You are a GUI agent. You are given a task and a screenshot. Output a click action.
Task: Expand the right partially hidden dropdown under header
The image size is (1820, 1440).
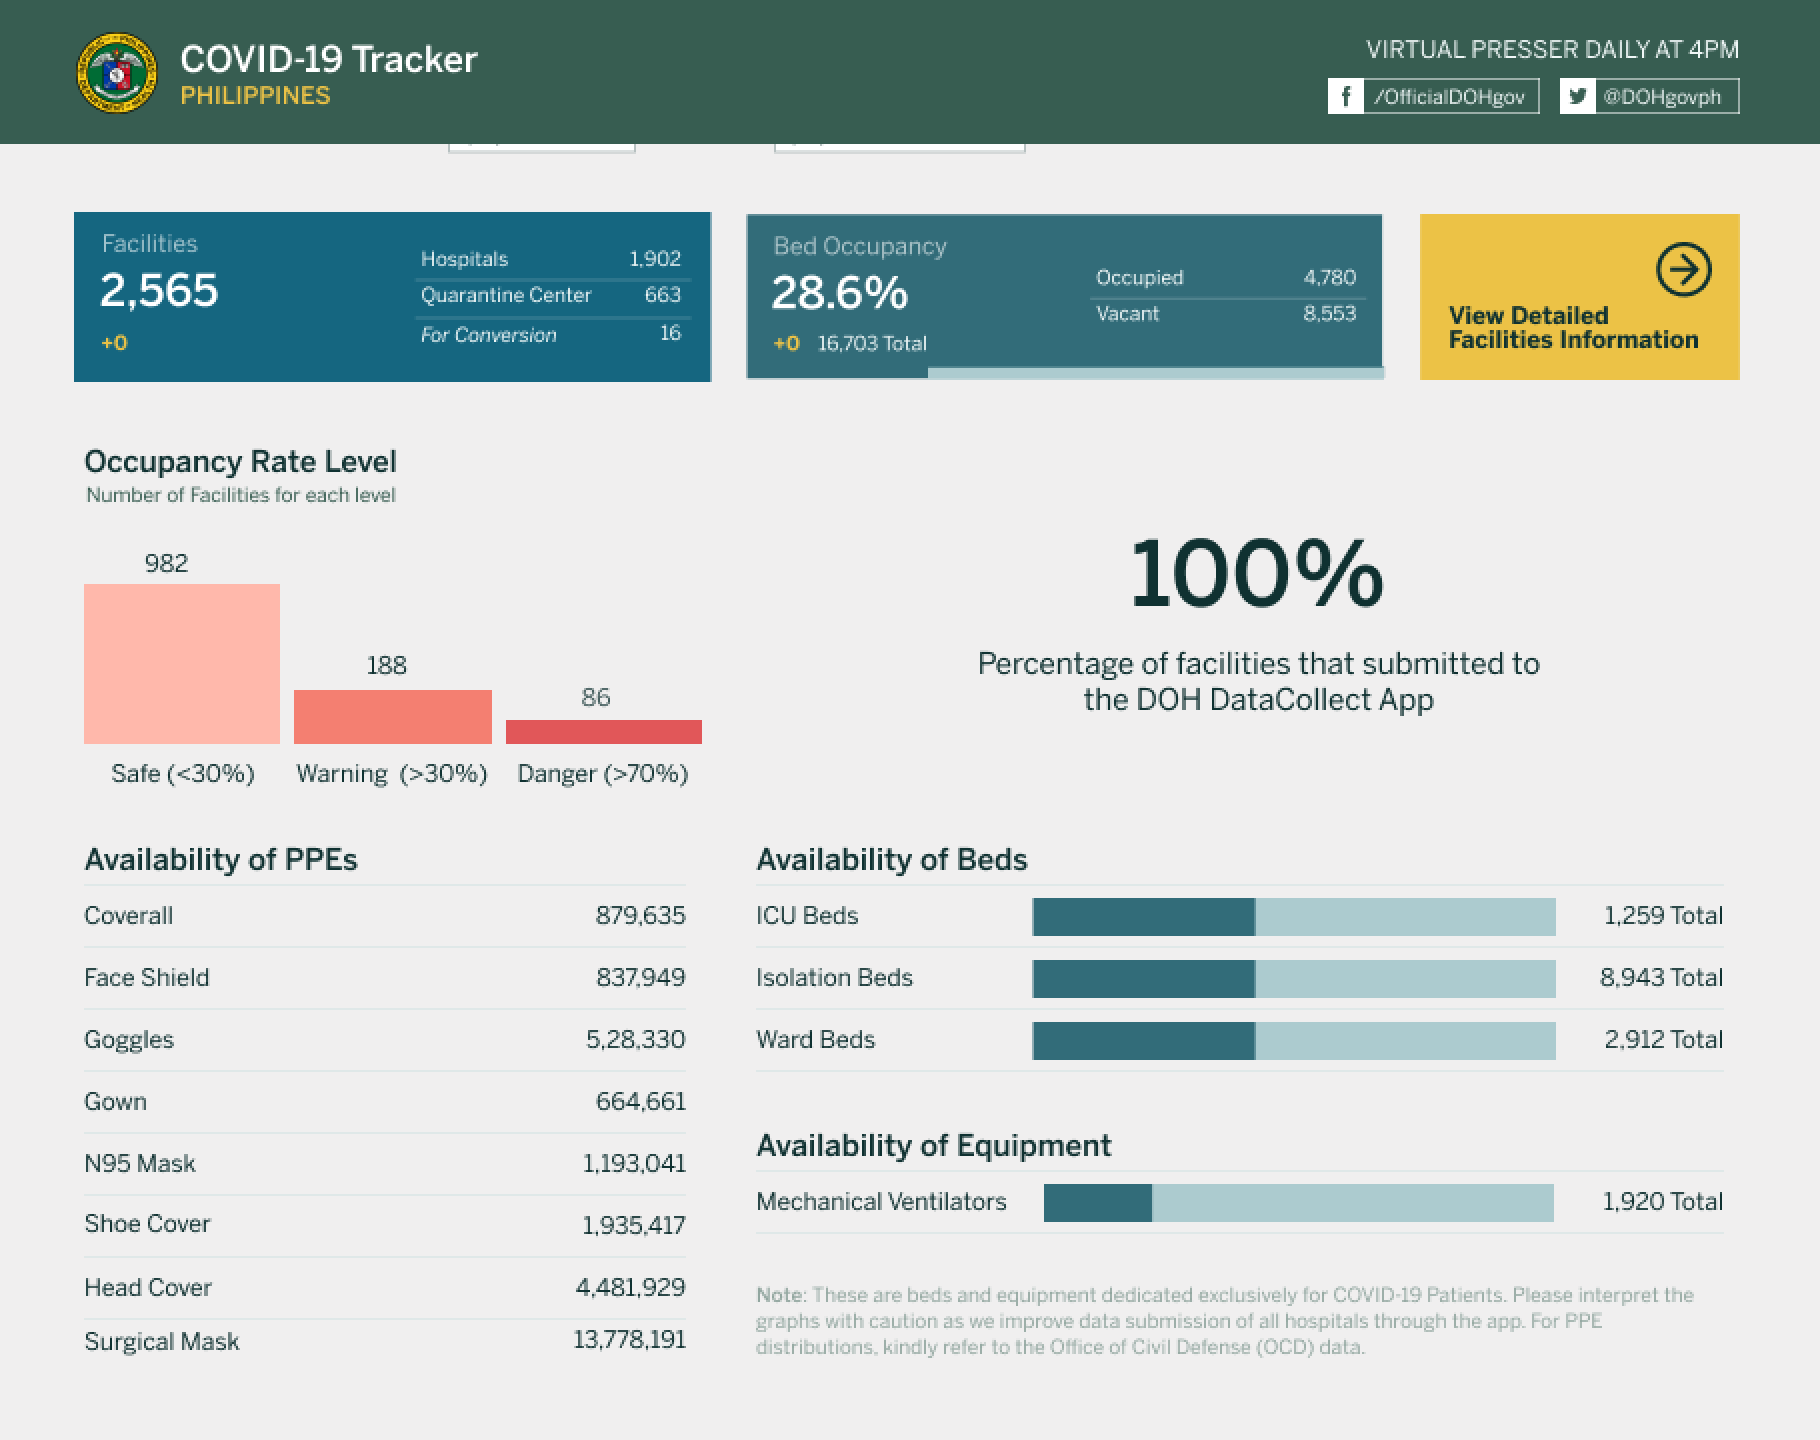click(x=899, y=147)
